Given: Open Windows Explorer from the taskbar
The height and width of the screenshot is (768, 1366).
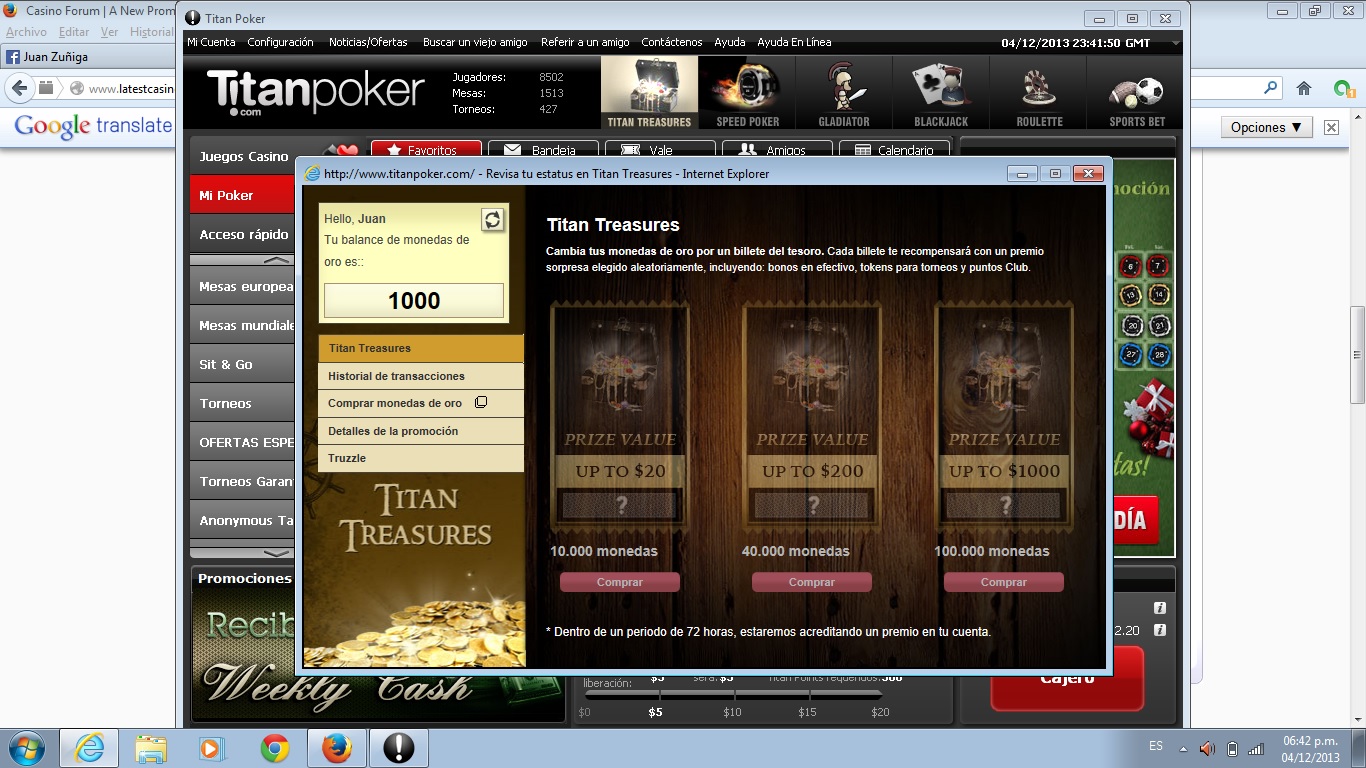Looking at the screenshot, I should click(x=151, y=748).
